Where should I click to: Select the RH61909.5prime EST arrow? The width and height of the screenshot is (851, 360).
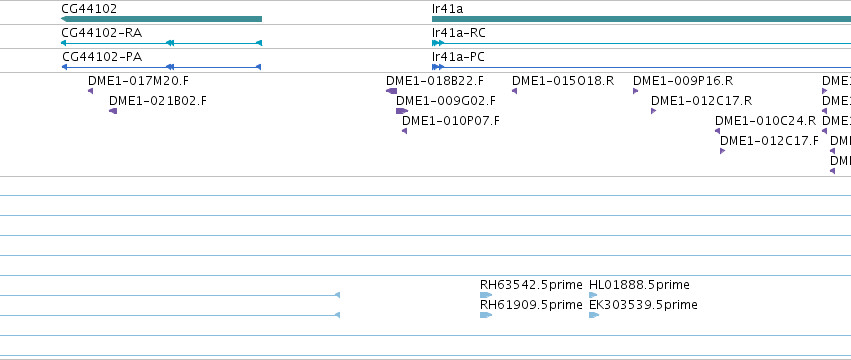click(x=486, y=315)
